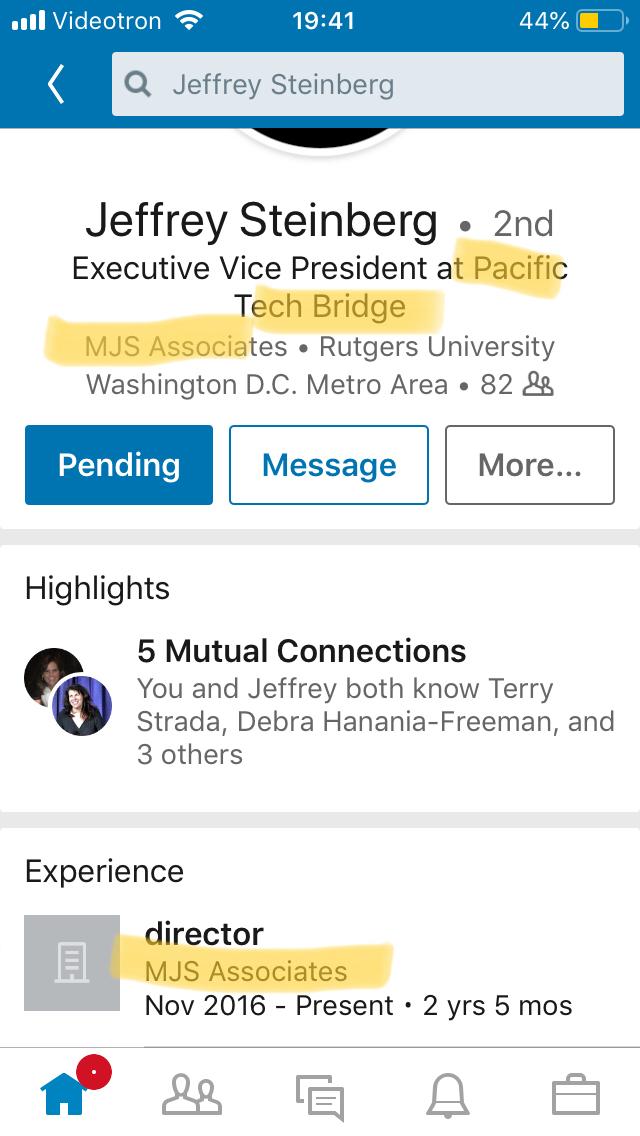Tap the connections count people icon
Image resolution: width=640 pixels, height=1136 pixels.
pos(538,384)
